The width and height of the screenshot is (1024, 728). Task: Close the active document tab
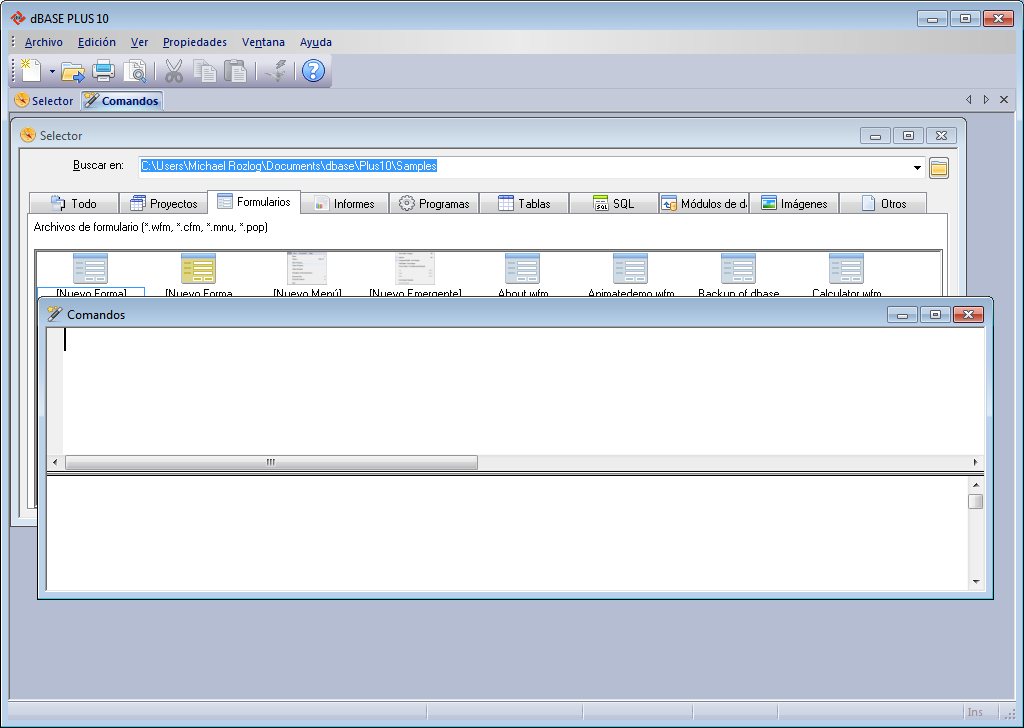pyautogui.click(x=1004, y=100)
